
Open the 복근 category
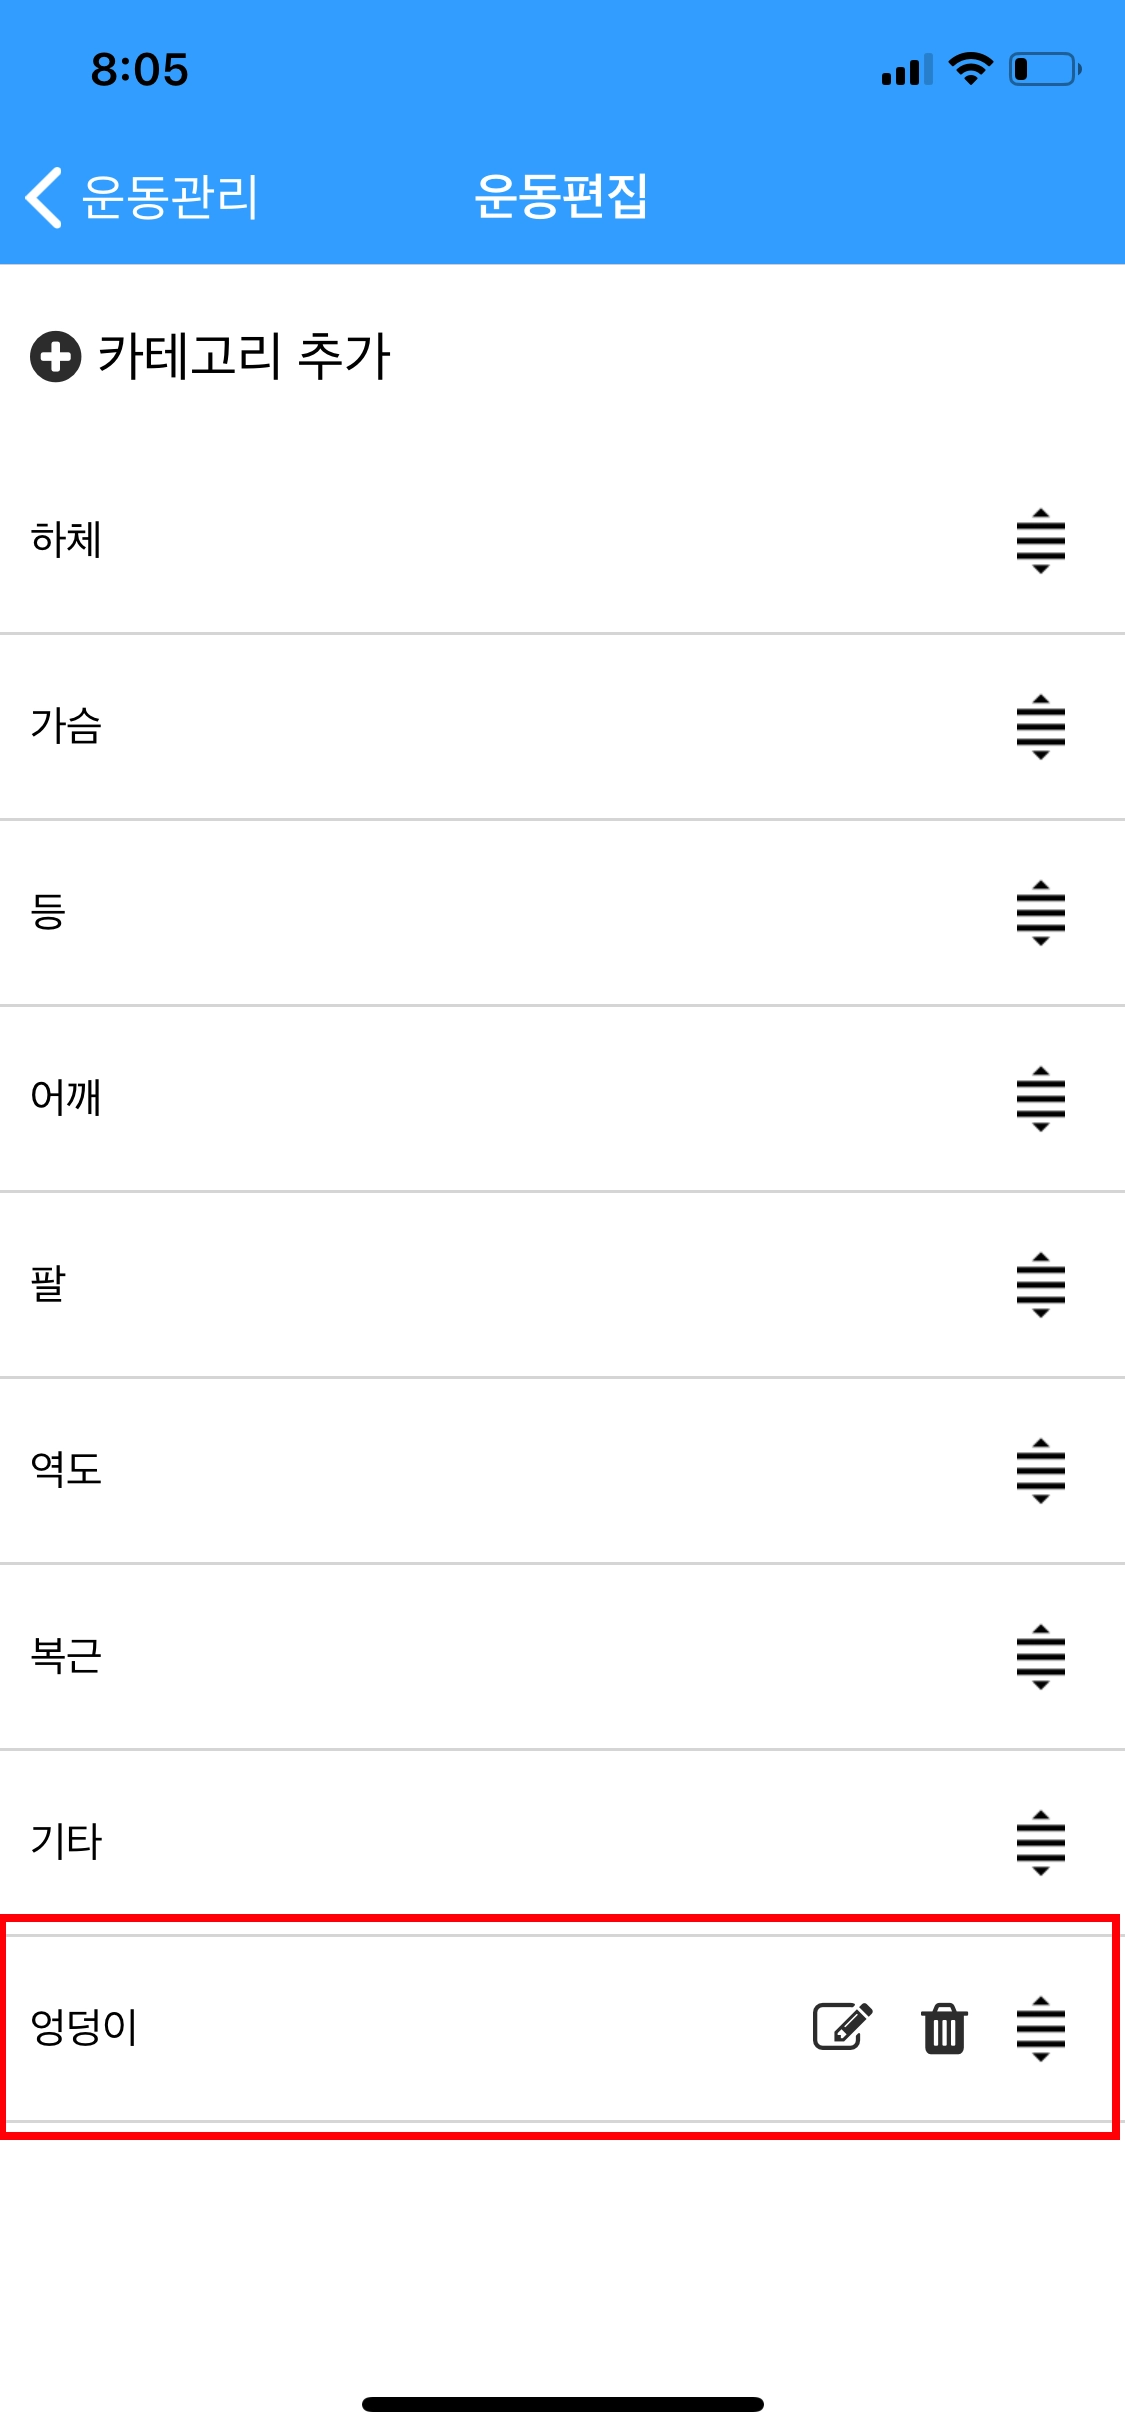[x=562, y=1657]
